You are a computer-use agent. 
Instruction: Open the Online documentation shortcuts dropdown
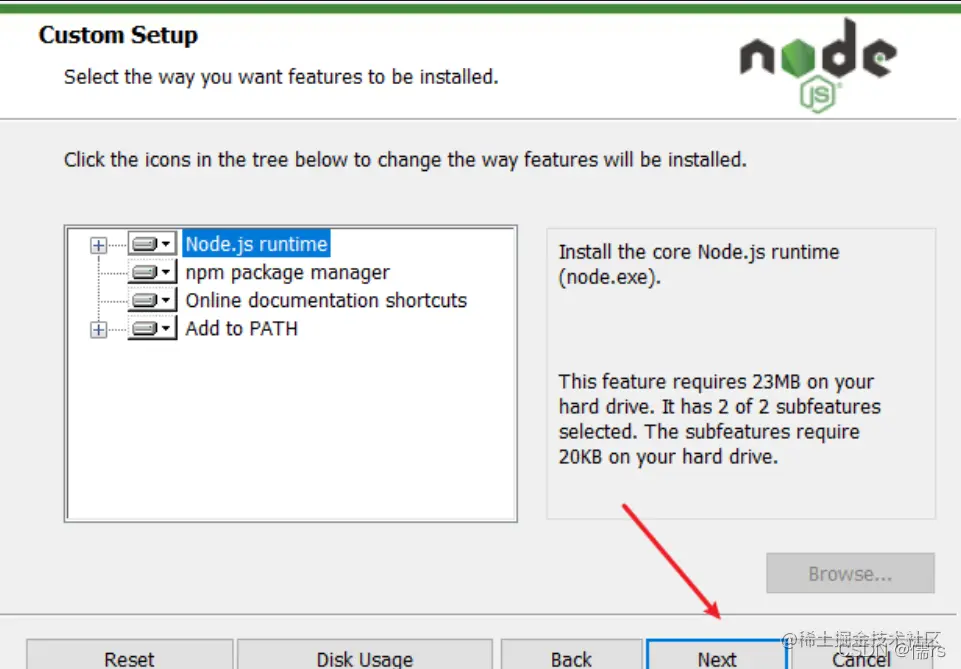166,300
